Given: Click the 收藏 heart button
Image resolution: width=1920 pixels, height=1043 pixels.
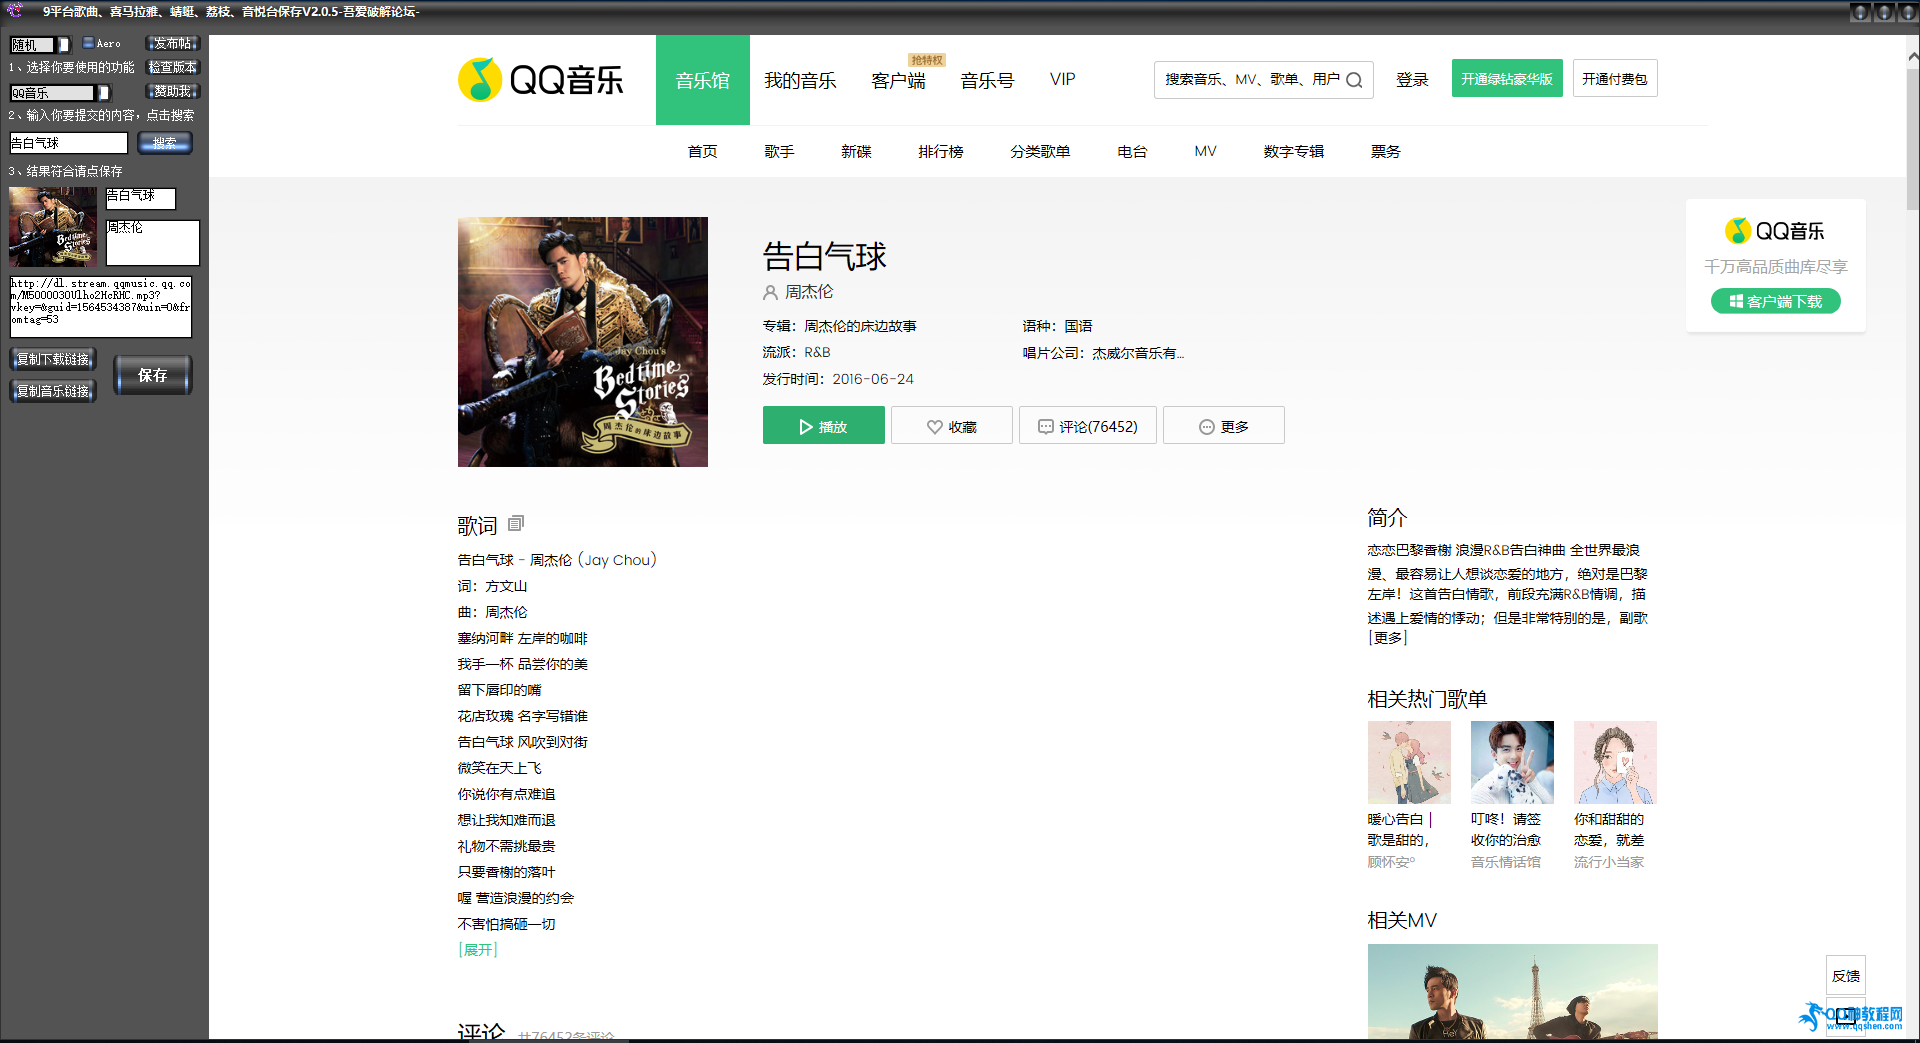Looking at the screenshot, I should point(952,426).
